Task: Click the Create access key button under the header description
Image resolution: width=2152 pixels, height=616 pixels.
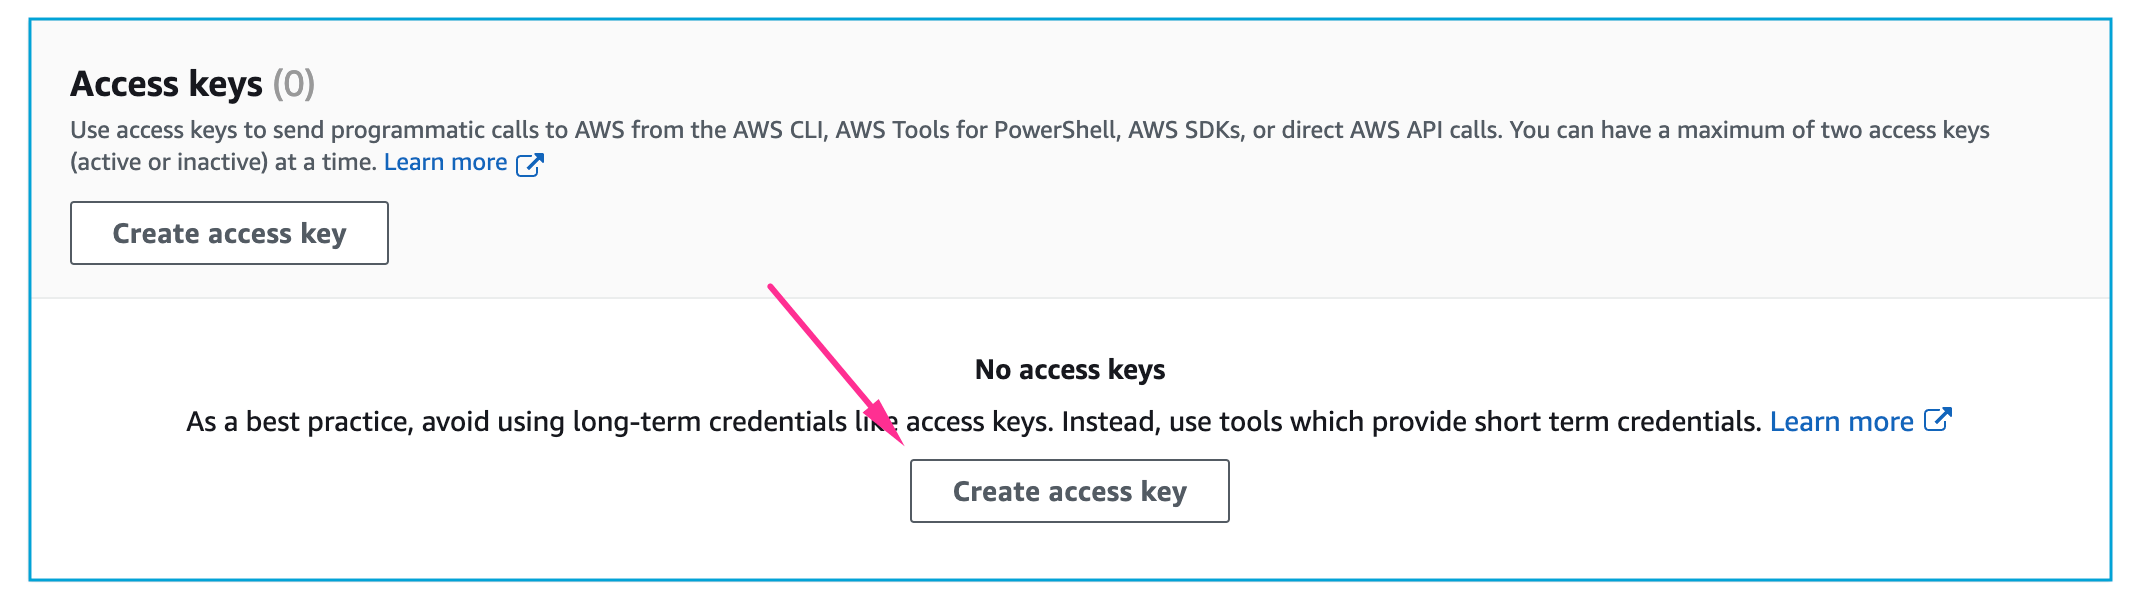Action: click(x=229, y=233)
